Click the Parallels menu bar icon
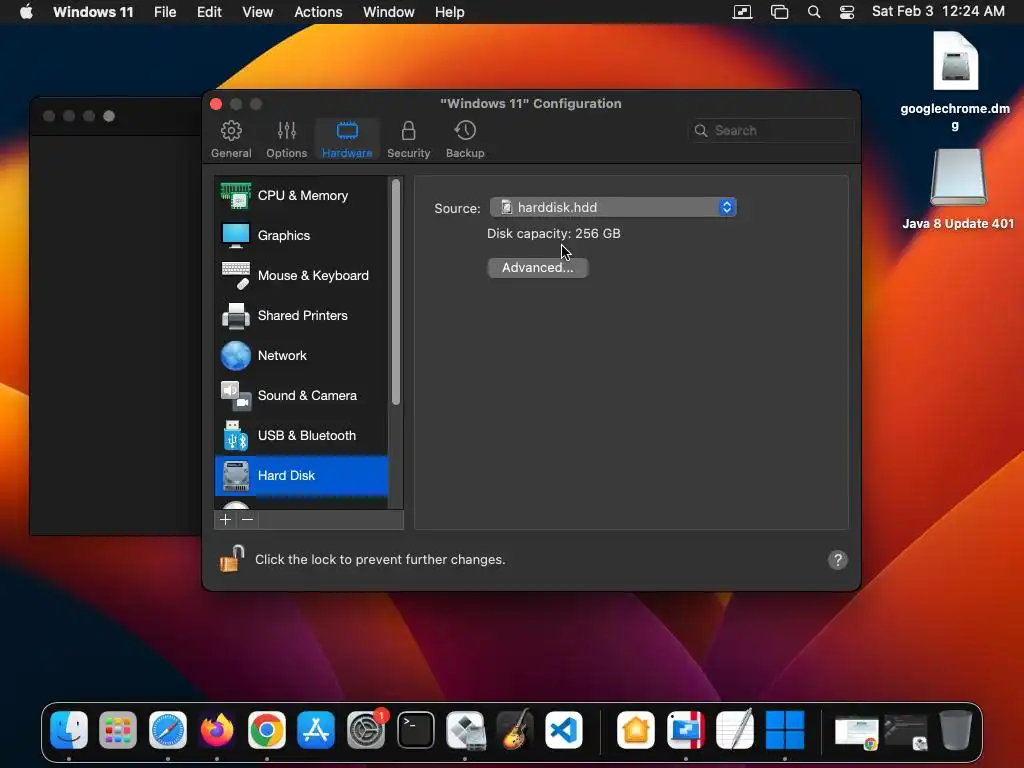 742,12
